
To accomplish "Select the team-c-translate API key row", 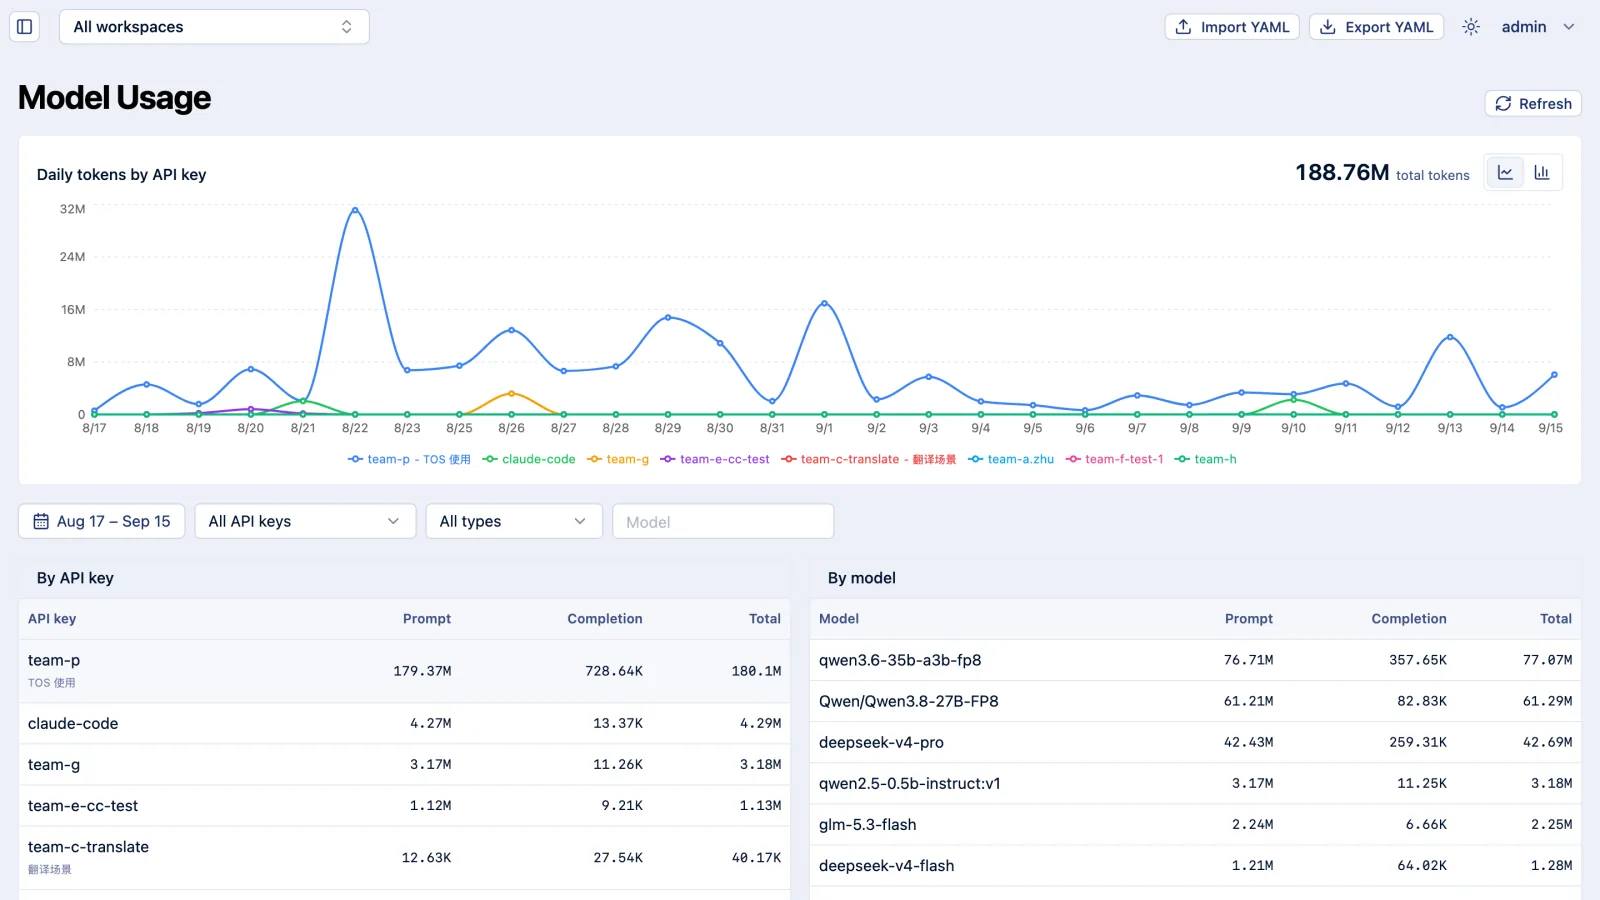I will 404,857.
